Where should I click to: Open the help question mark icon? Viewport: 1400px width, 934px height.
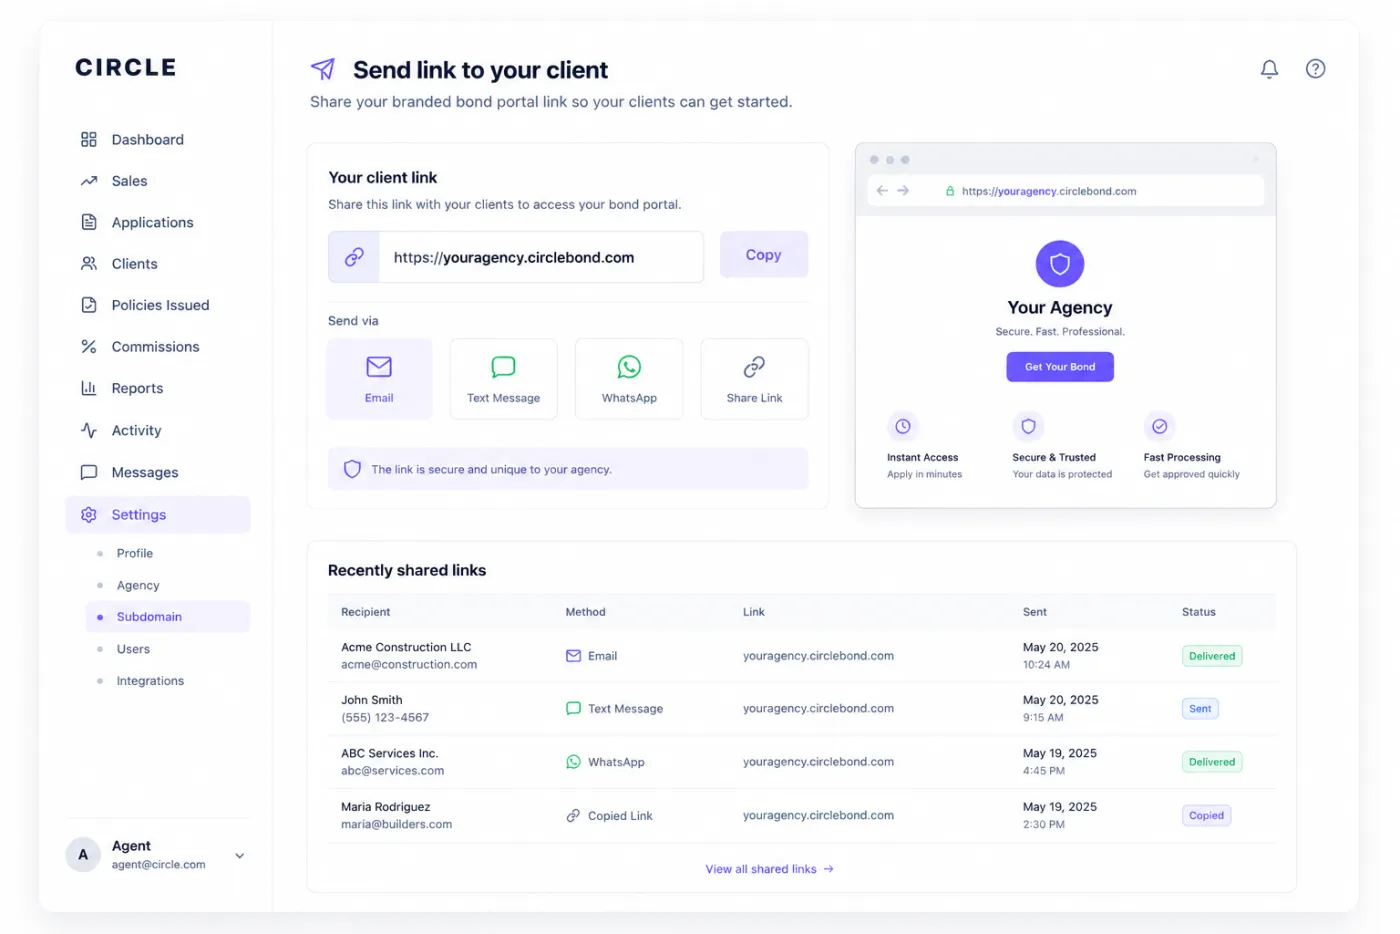point(1315,69)
